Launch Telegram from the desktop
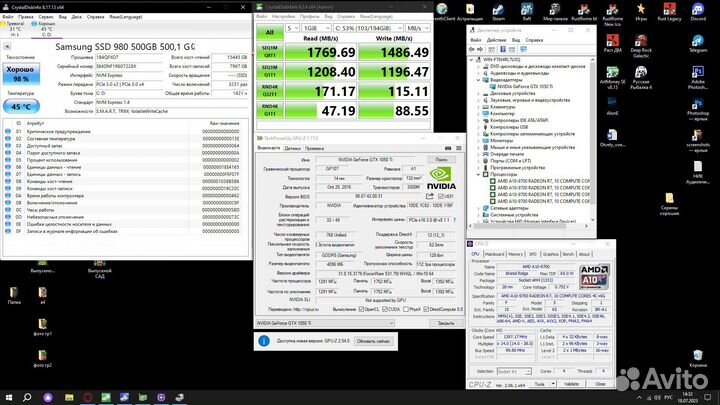The height and width of the screenshot is (405, 720). pyautogui.click(x=698, y=44)
